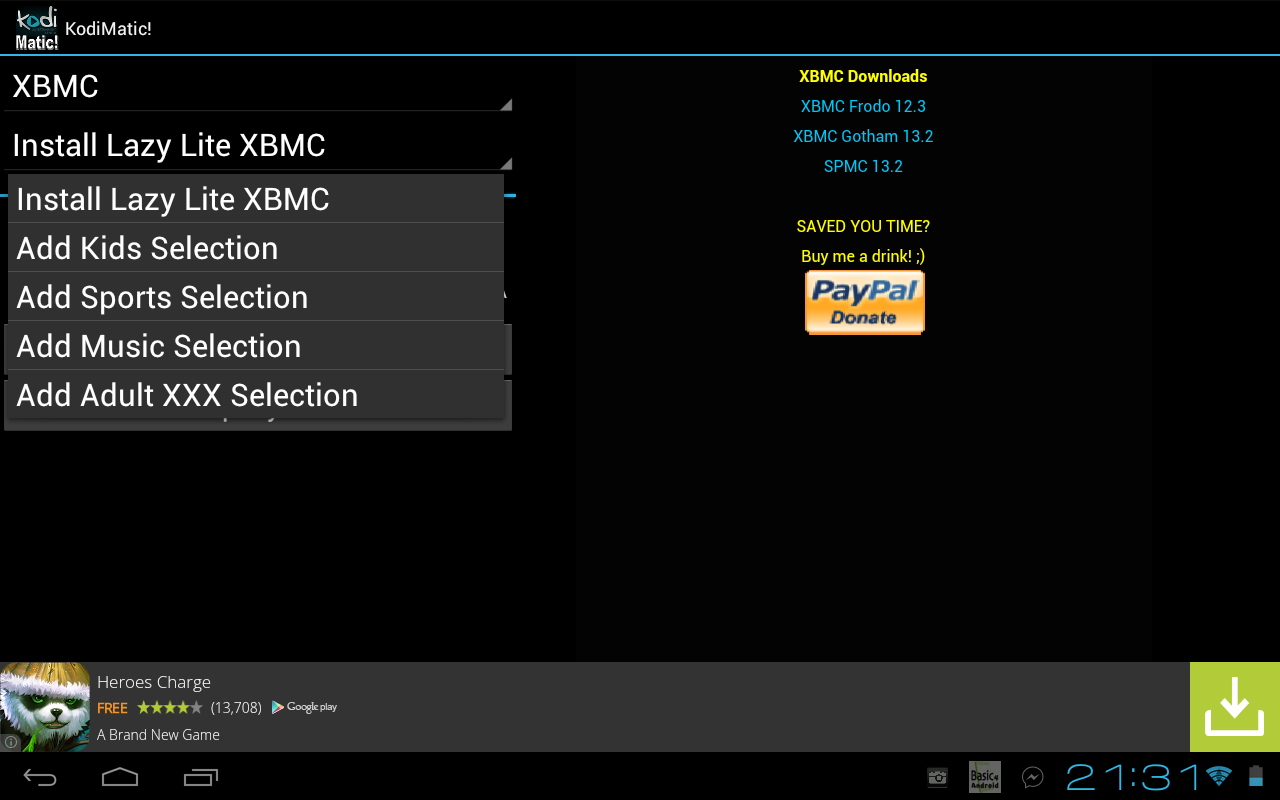Tap the ad info icon
Image resolution: width=1280 pixels, height=800 pixels.
[10, 742]
